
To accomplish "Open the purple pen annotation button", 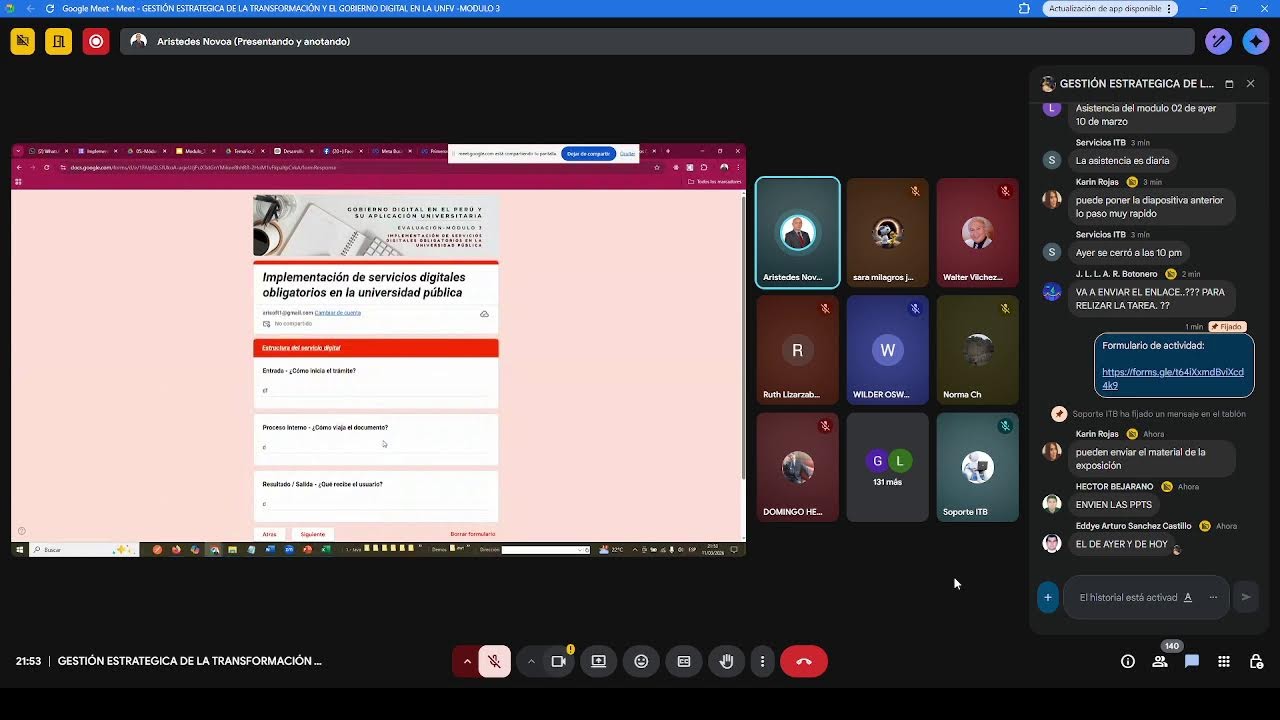I will [1218, 41].
